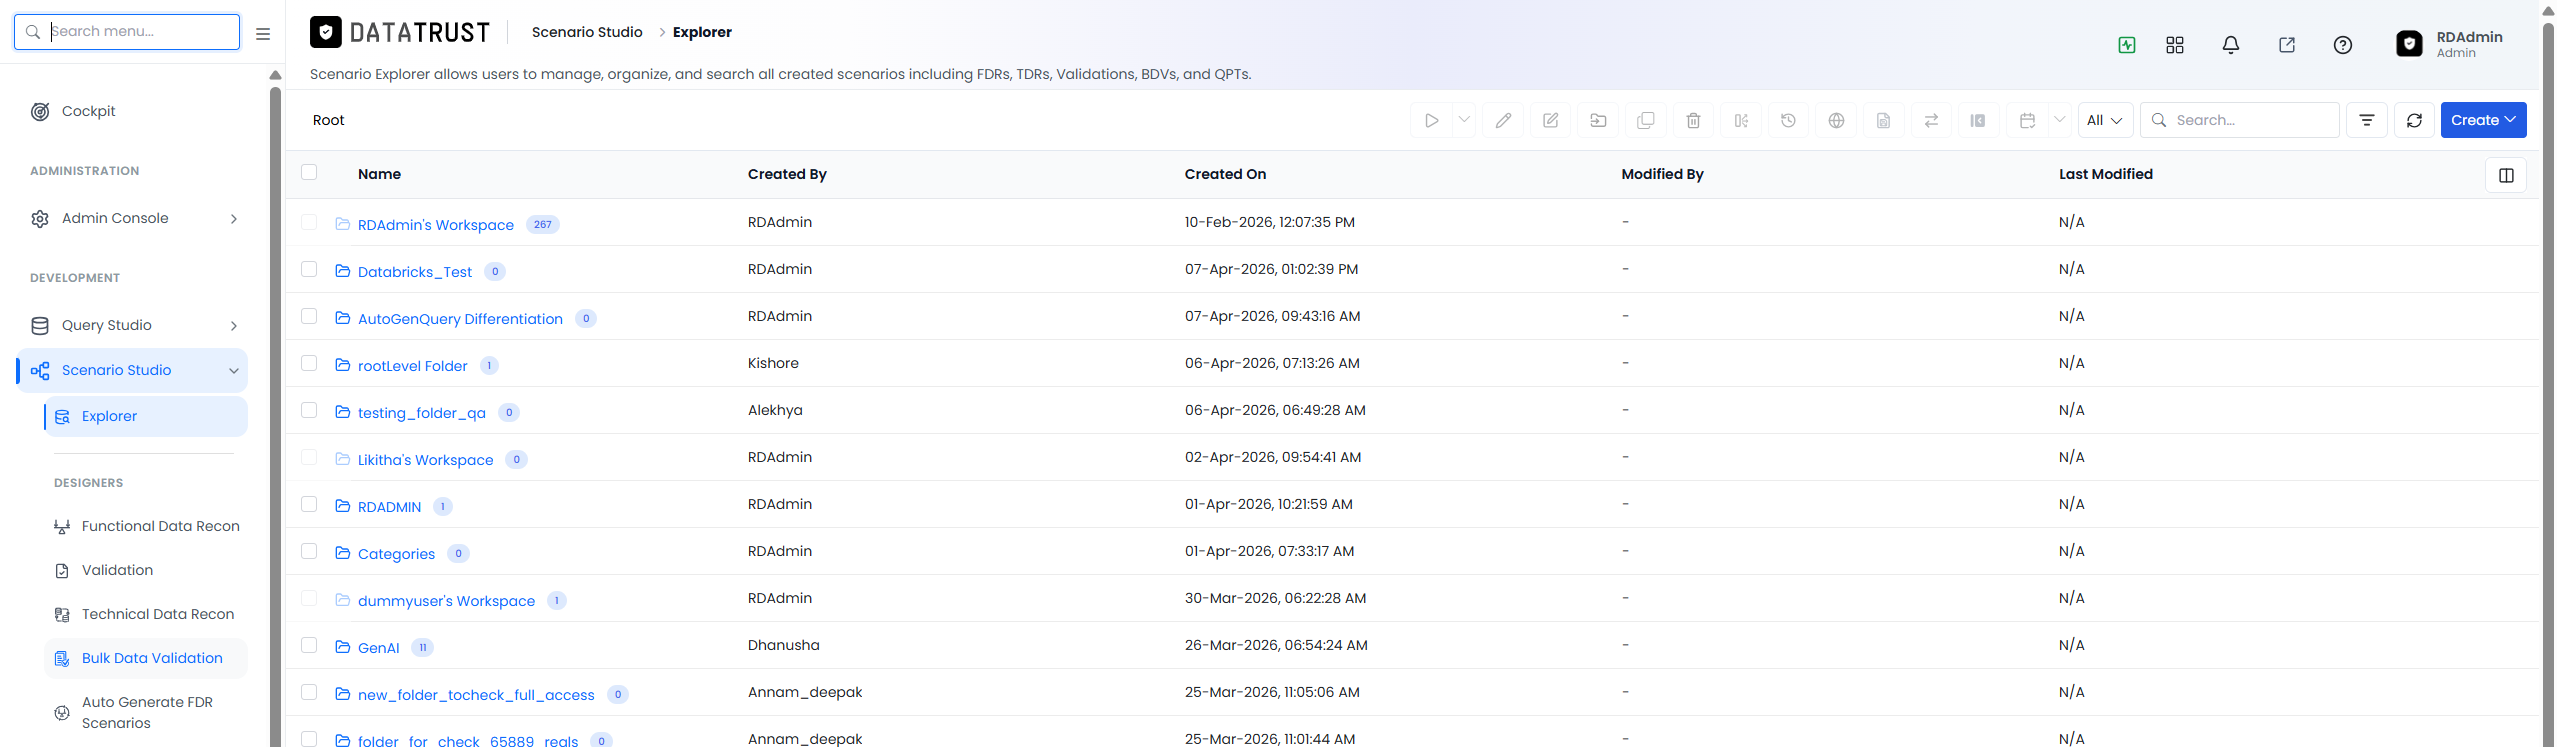Click the scenario Search input field
2557x747 pixels.
2239,120
